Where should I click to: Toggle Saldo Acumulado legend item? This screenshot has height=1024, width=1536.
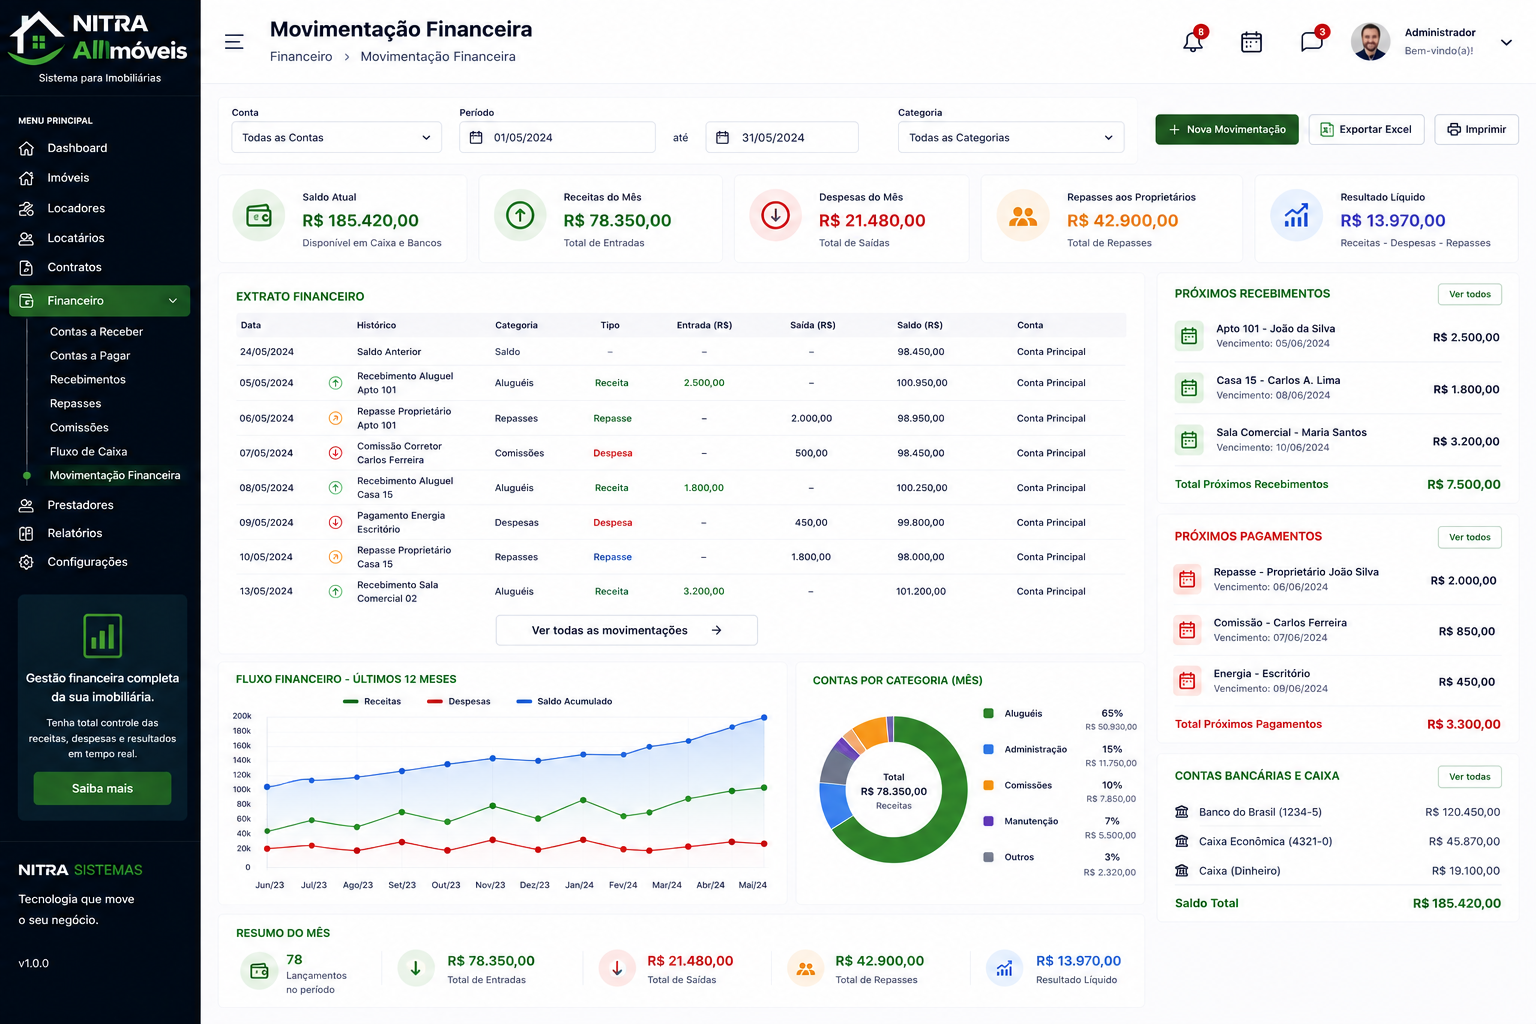point(564,701)
